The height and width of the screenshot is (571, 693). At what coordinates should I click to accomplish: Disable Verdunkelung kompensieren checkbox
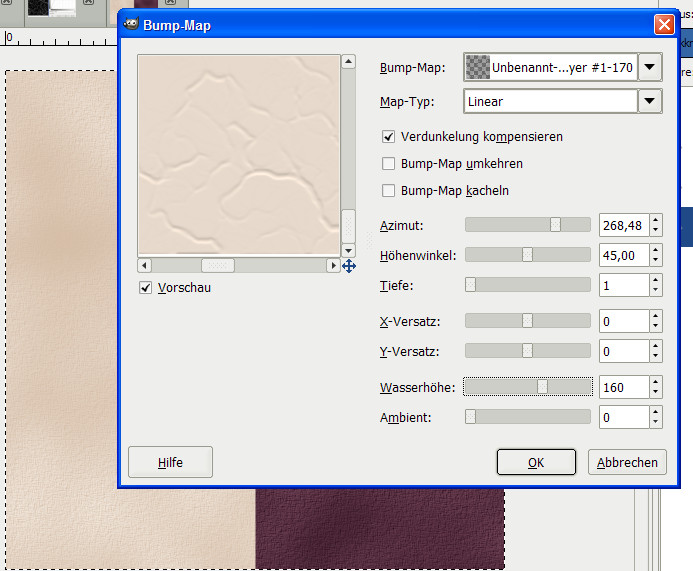(389, 136)
